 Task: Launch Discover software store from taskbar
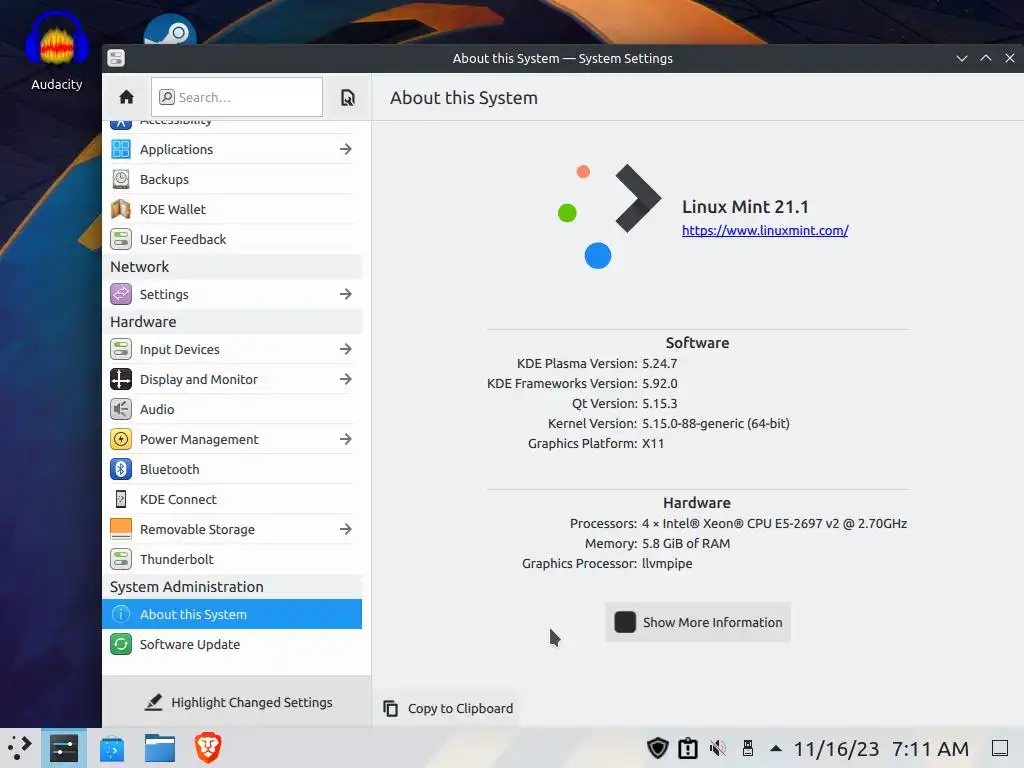[112, 748]
